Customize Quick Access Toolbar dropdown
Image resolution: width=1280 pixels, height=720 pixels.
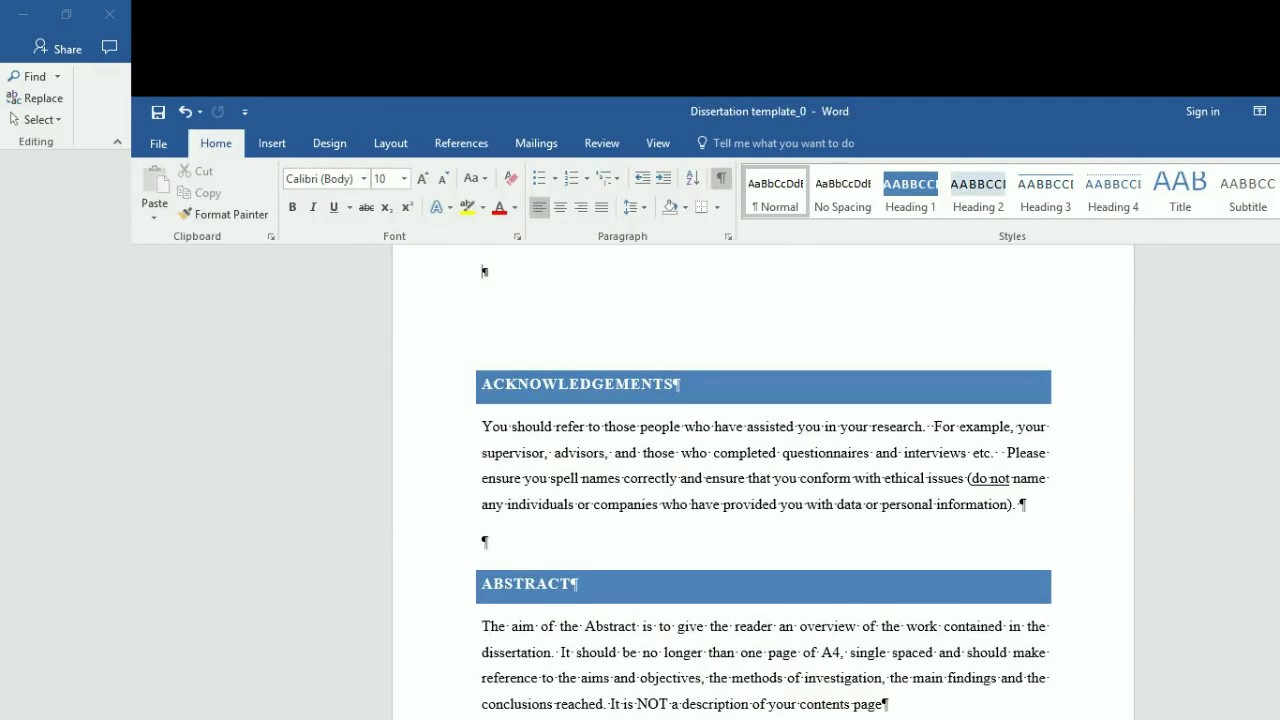coord(245,112)
